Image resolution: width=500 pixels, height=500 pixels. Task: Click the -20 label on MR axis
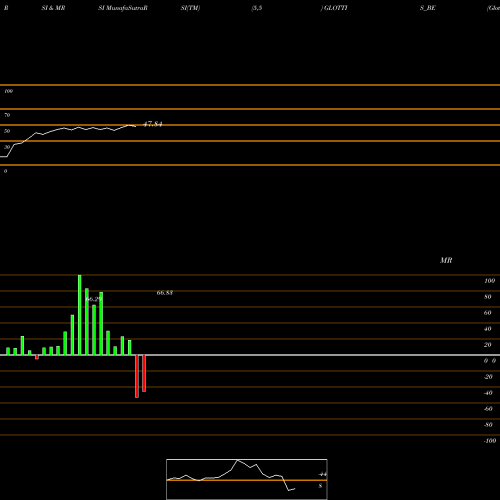[x=488, y=377]
